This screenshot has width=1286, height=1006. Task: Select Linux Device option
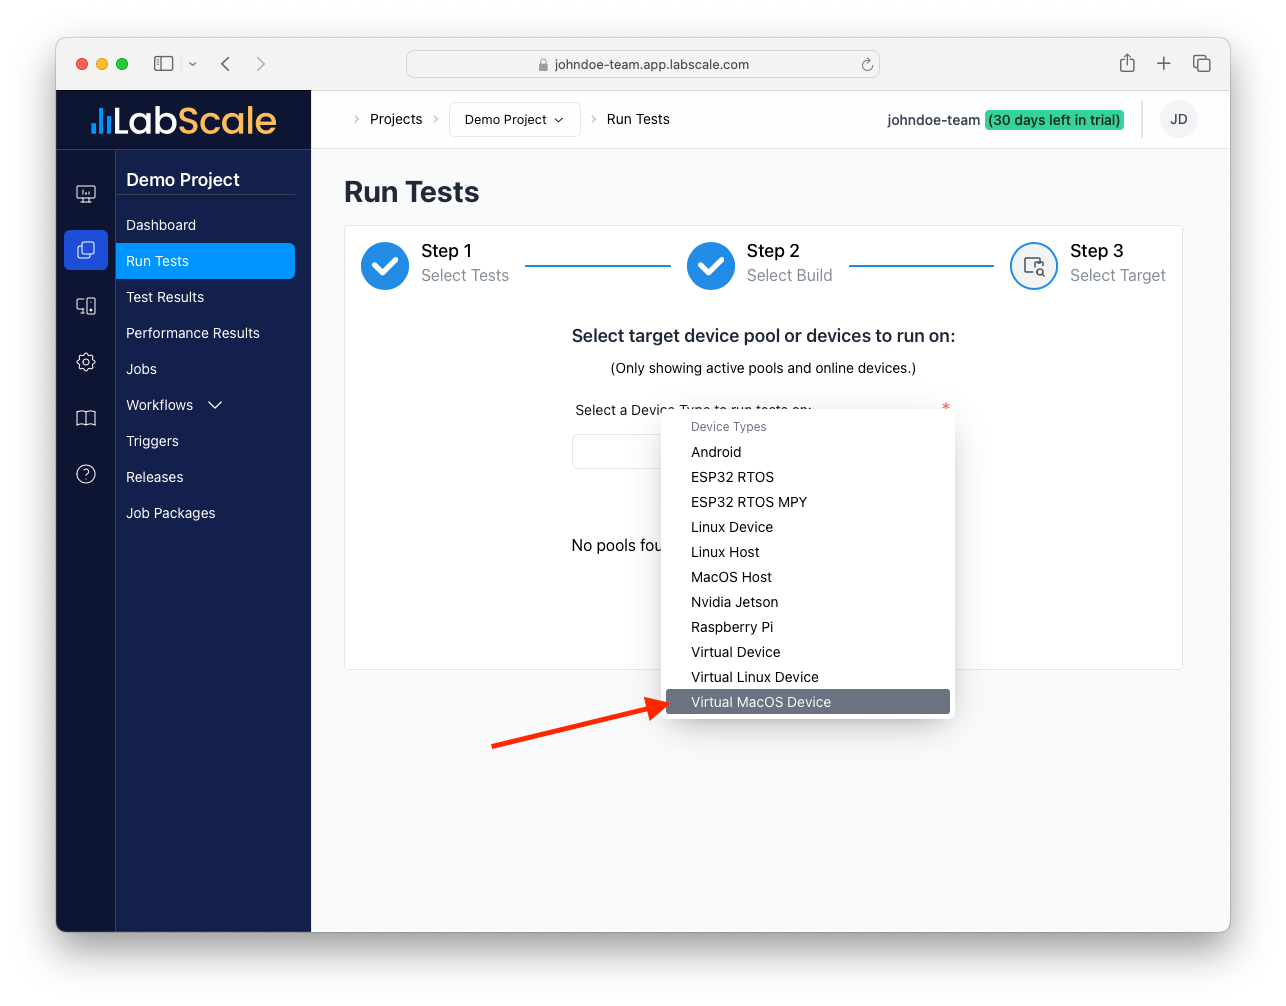point(808,527)
